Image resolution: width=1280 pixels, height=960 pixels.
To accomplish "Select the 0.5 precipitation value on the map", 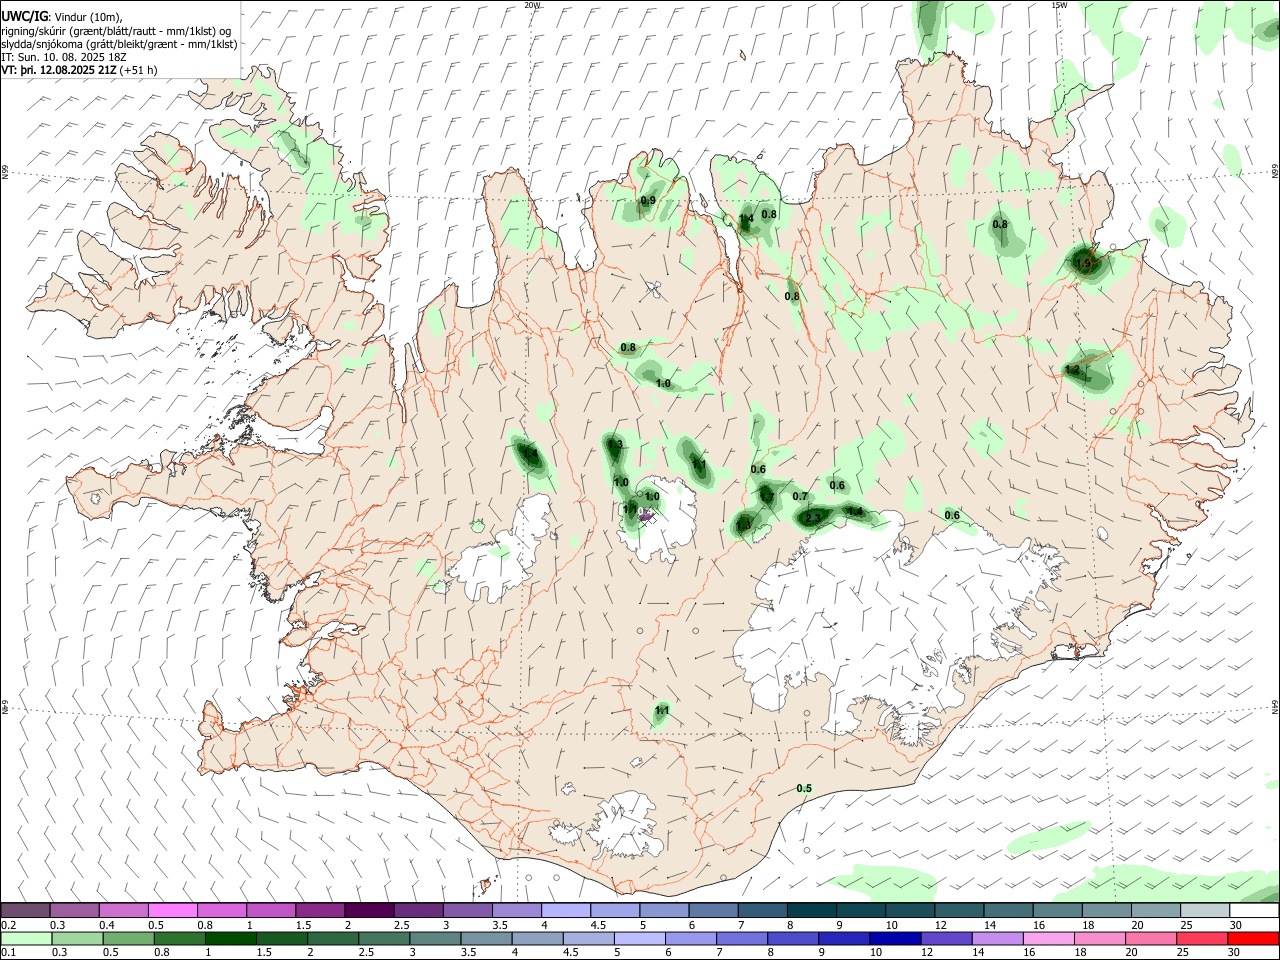I will [804, 788].
